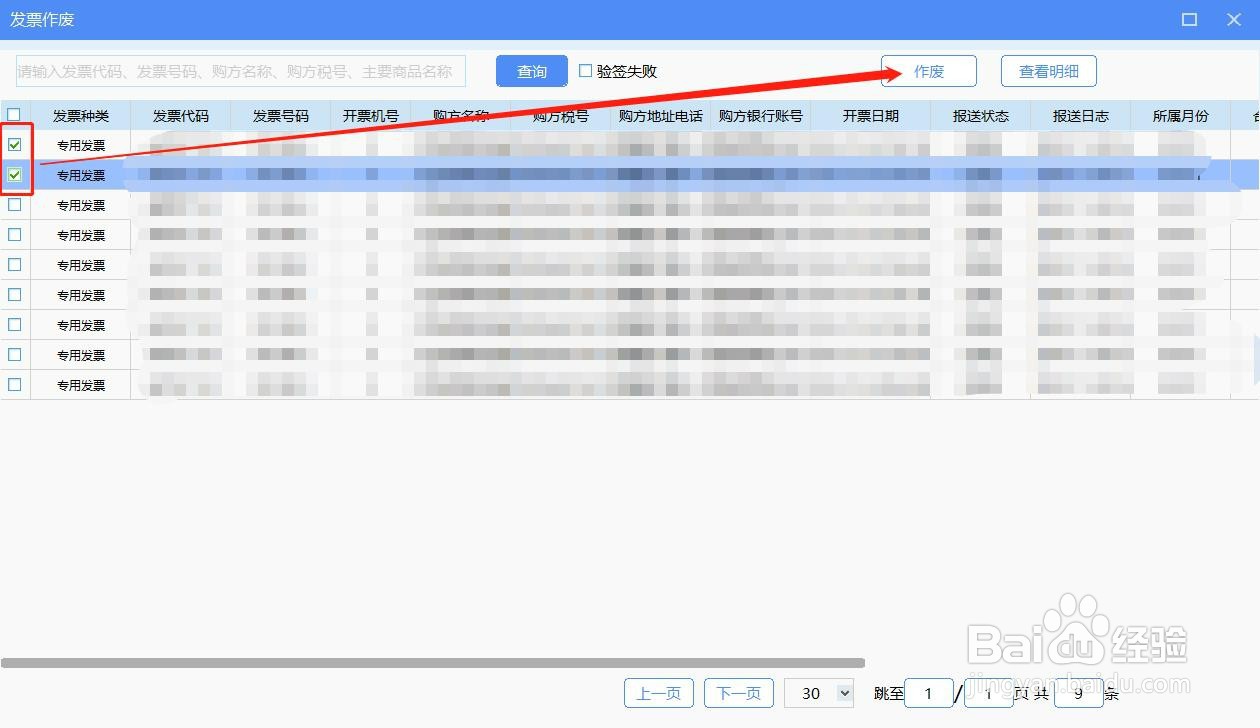Viewport: 1260px width, 728px height.
Task: Click the 报送状态 column header
Action: [x=980, y=115]
